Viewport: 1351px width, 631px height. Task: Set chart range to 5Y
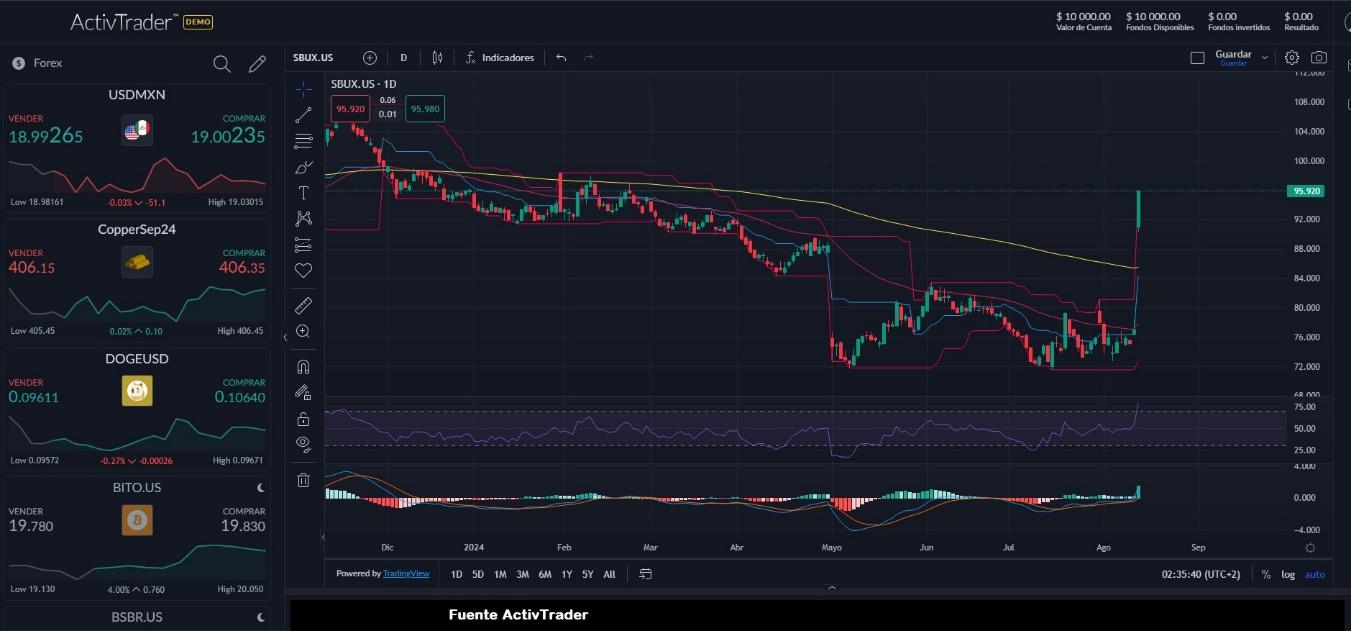pos(588,574)
